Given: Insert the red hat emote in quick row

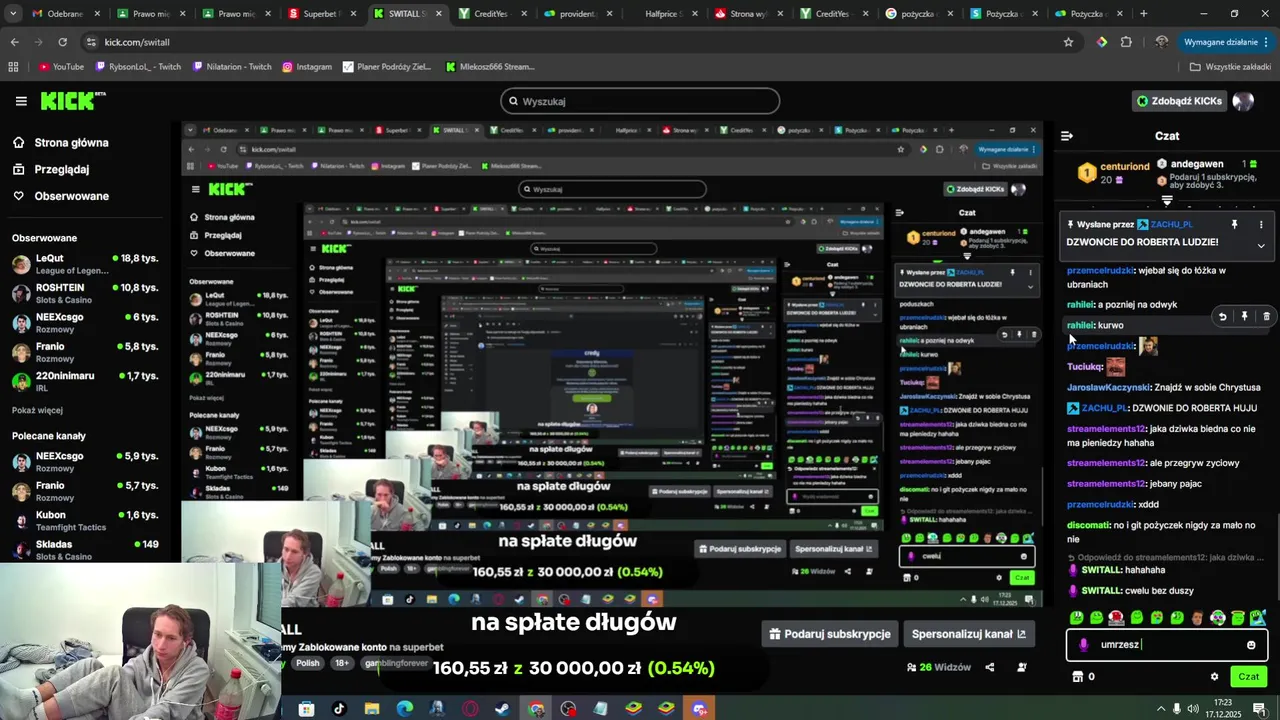Looking at the screenshot, I should [x=1117, y=618].
